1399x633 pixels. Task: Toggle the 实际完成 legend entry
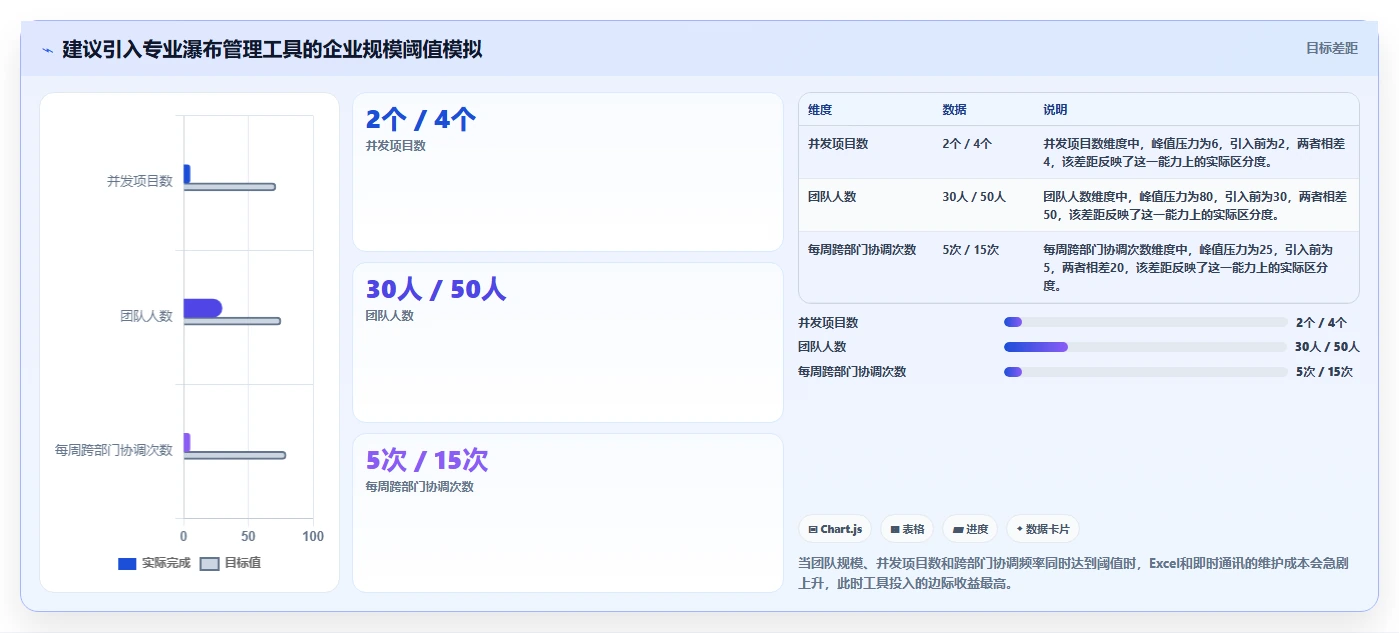click(x=154, y=563)
